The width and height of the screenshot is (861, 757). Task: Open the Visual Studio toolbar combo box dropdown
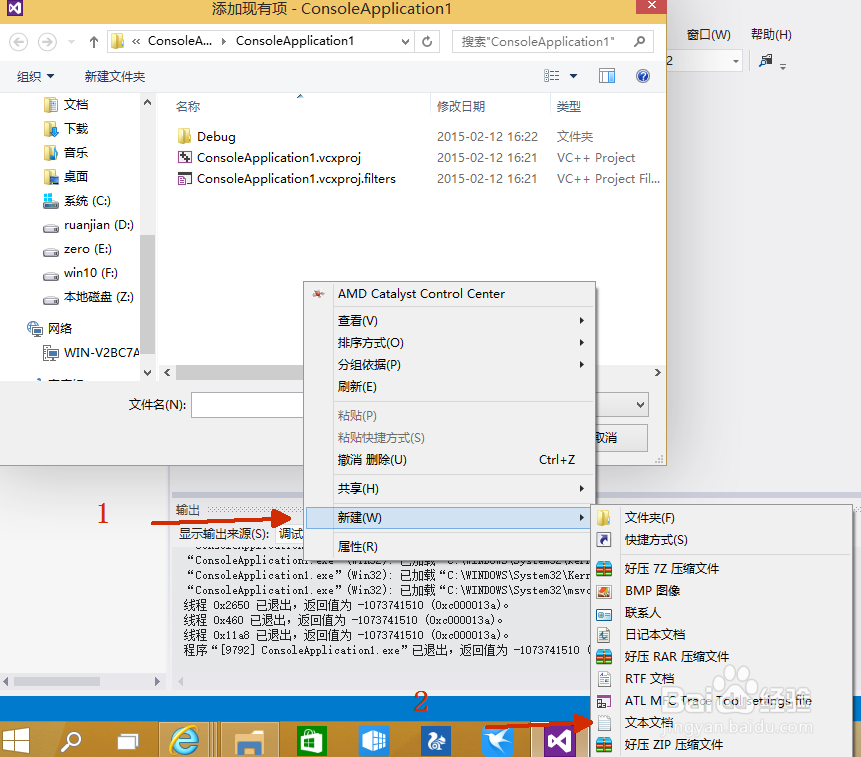[735, 61]
